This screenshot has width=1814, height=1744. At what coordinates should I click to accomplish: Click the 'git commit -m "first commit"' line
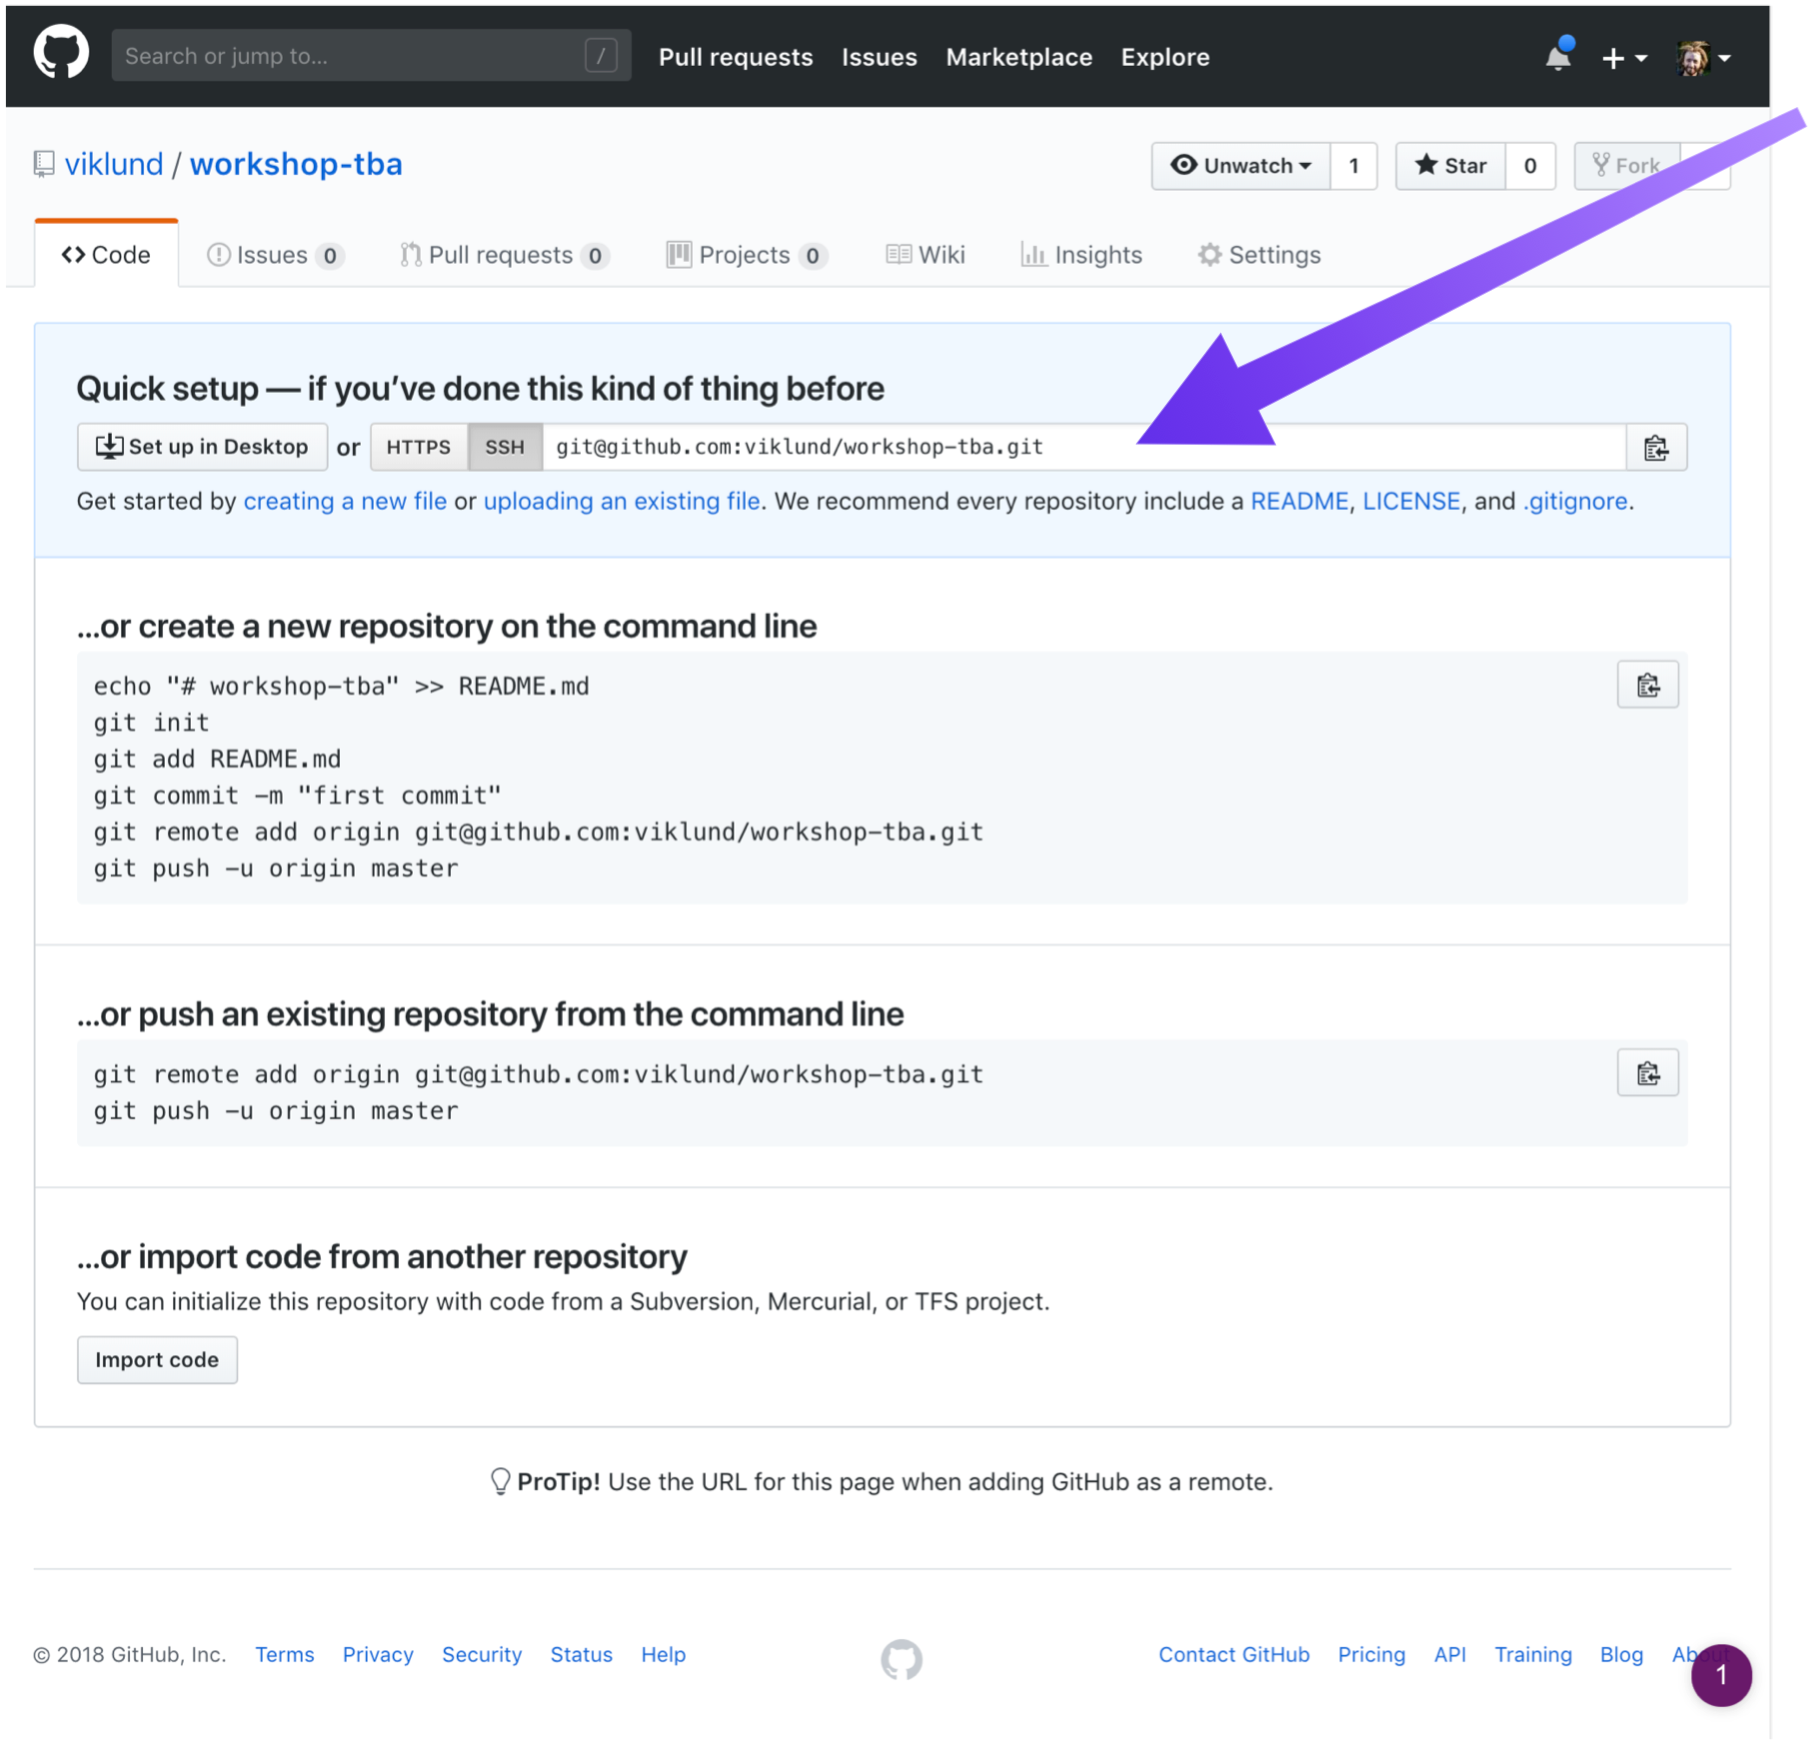[x=297, y=795]
